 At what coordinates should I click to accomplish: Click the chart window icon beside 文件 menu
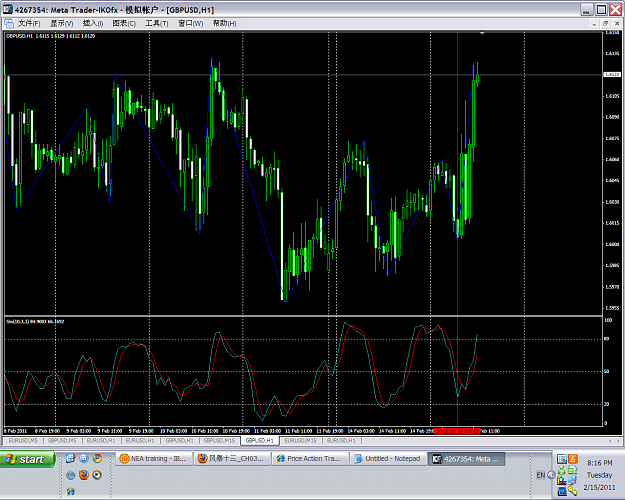coord(9,24)
